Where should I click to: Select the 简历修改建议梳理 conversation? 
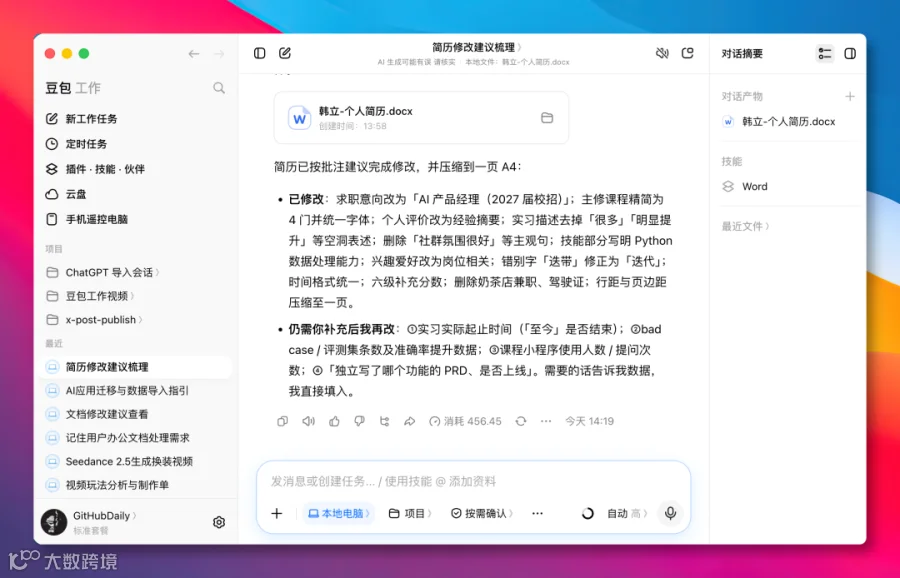tap(136, 367)
